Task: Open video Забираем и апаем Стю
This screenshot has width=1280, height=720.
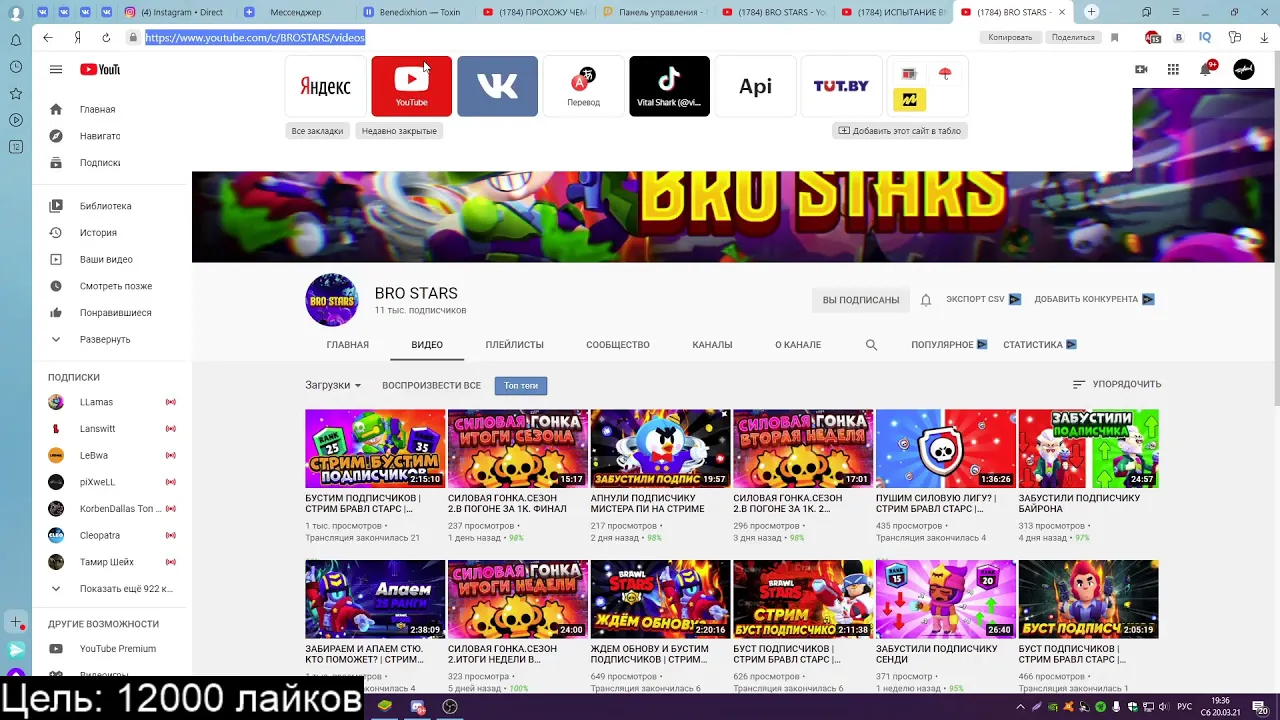Action: [x=375, y=599]
